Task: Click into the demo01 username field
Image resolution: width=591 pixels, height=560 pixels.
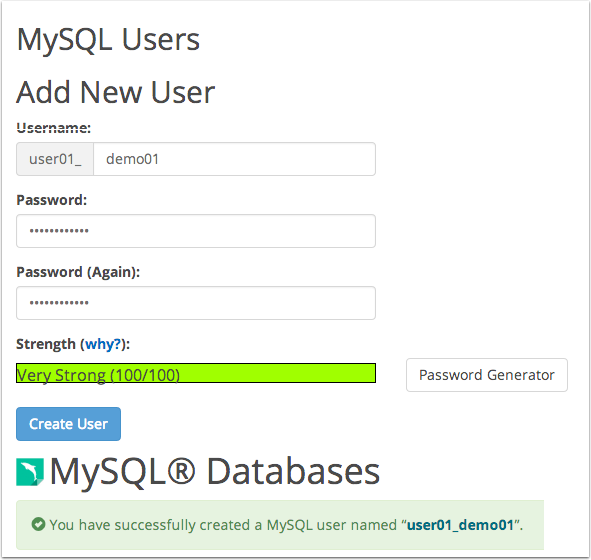Action: coord(234,159)
